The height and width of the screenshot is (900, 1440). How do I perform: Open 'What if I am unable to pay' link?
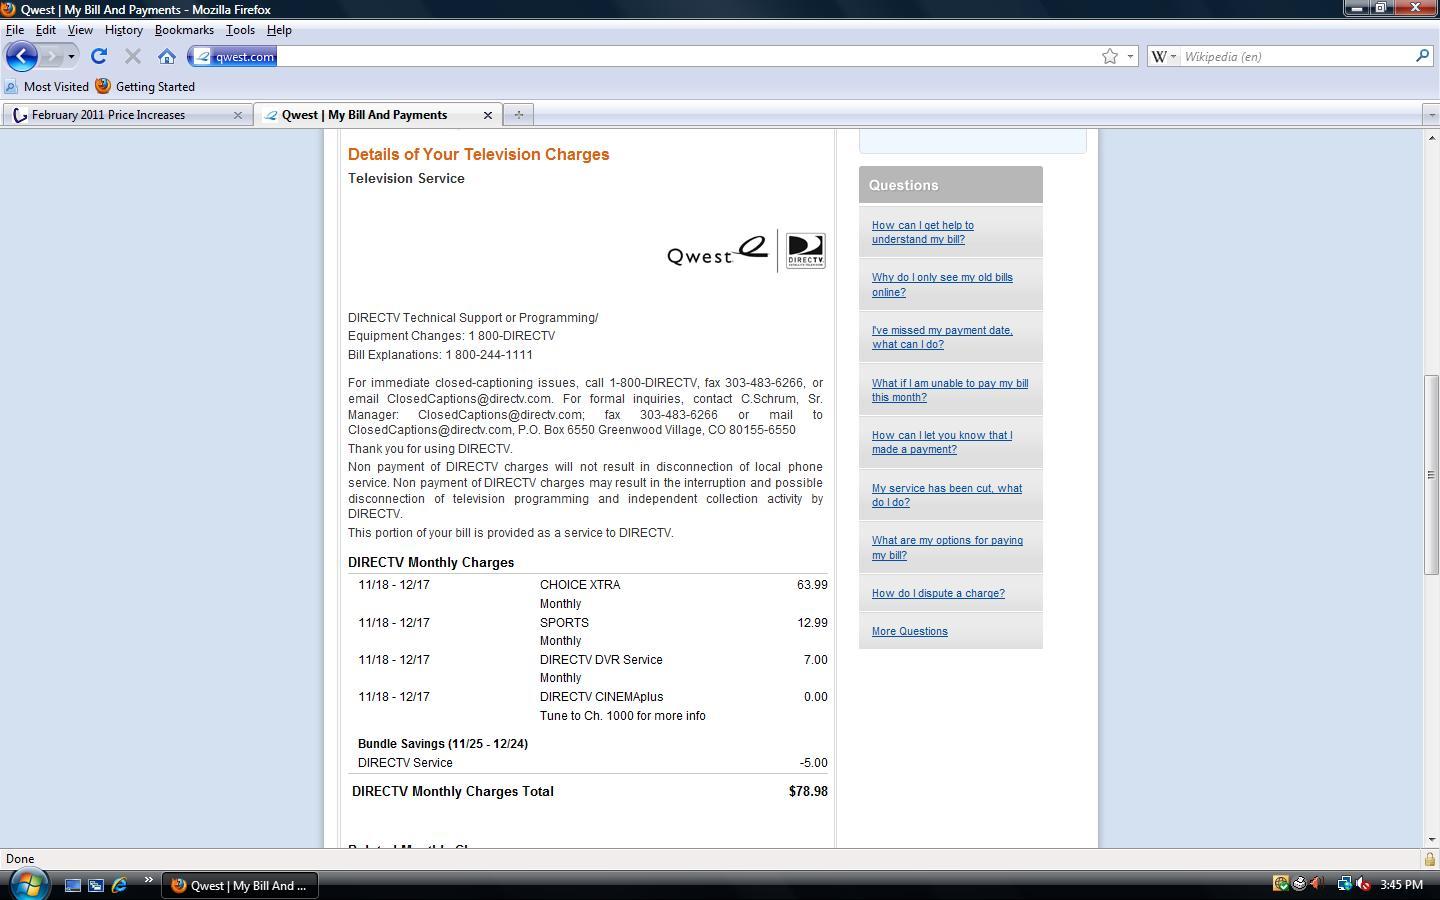point(950,390)
